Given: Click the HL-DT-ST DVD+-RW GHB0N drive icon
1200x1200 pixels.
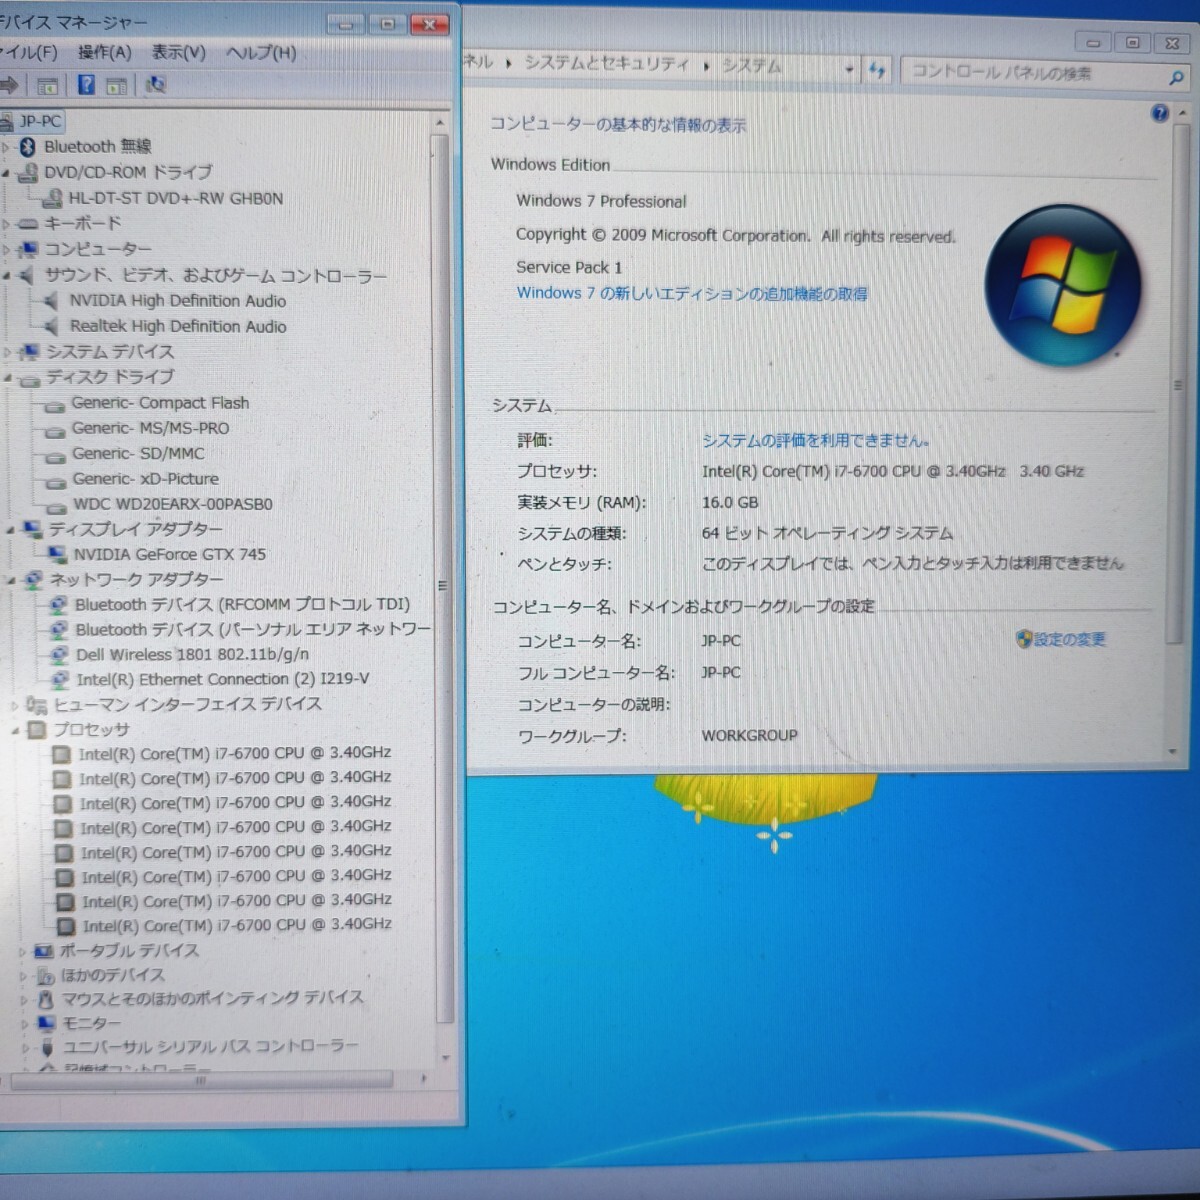Looking at the screenshot, I should [52, 198].
